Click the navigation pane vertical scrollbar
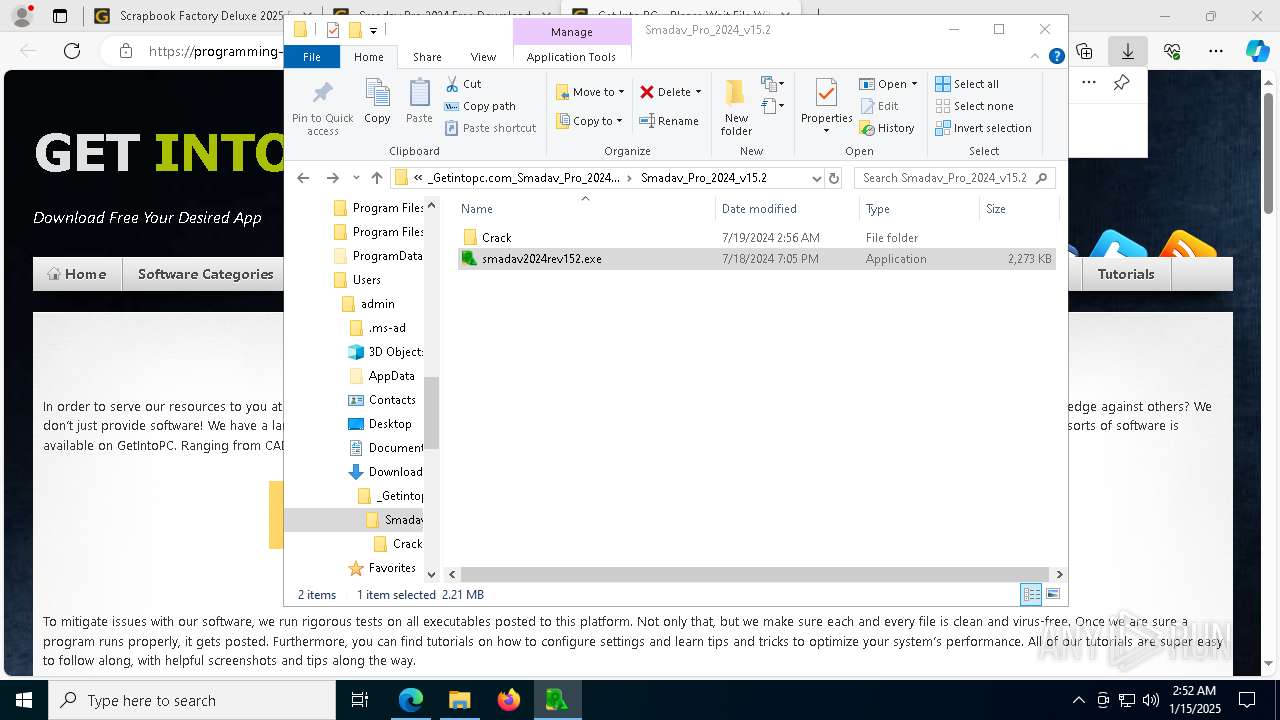Screen dimensions: 1280x720 point(432,412)
